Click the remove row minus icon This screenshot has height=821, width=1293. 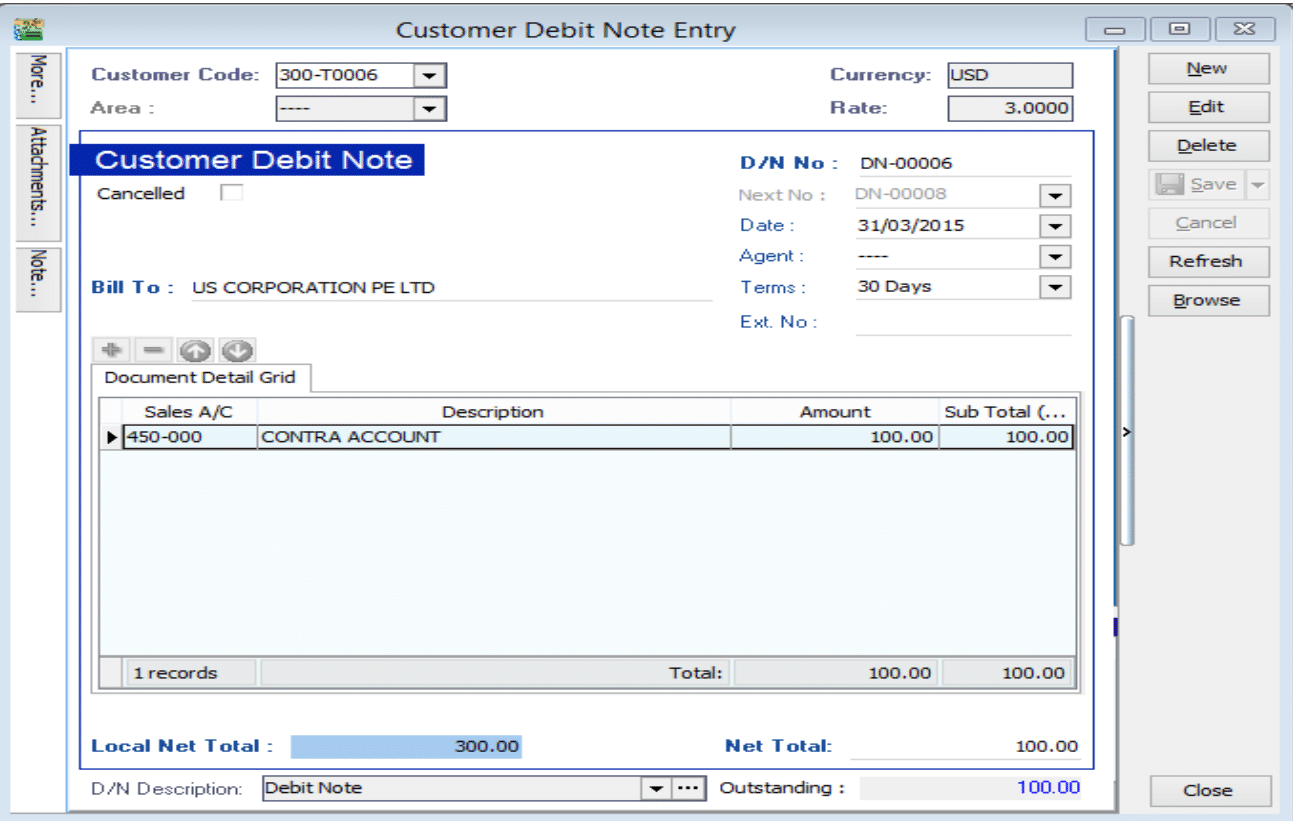point(153,351)
